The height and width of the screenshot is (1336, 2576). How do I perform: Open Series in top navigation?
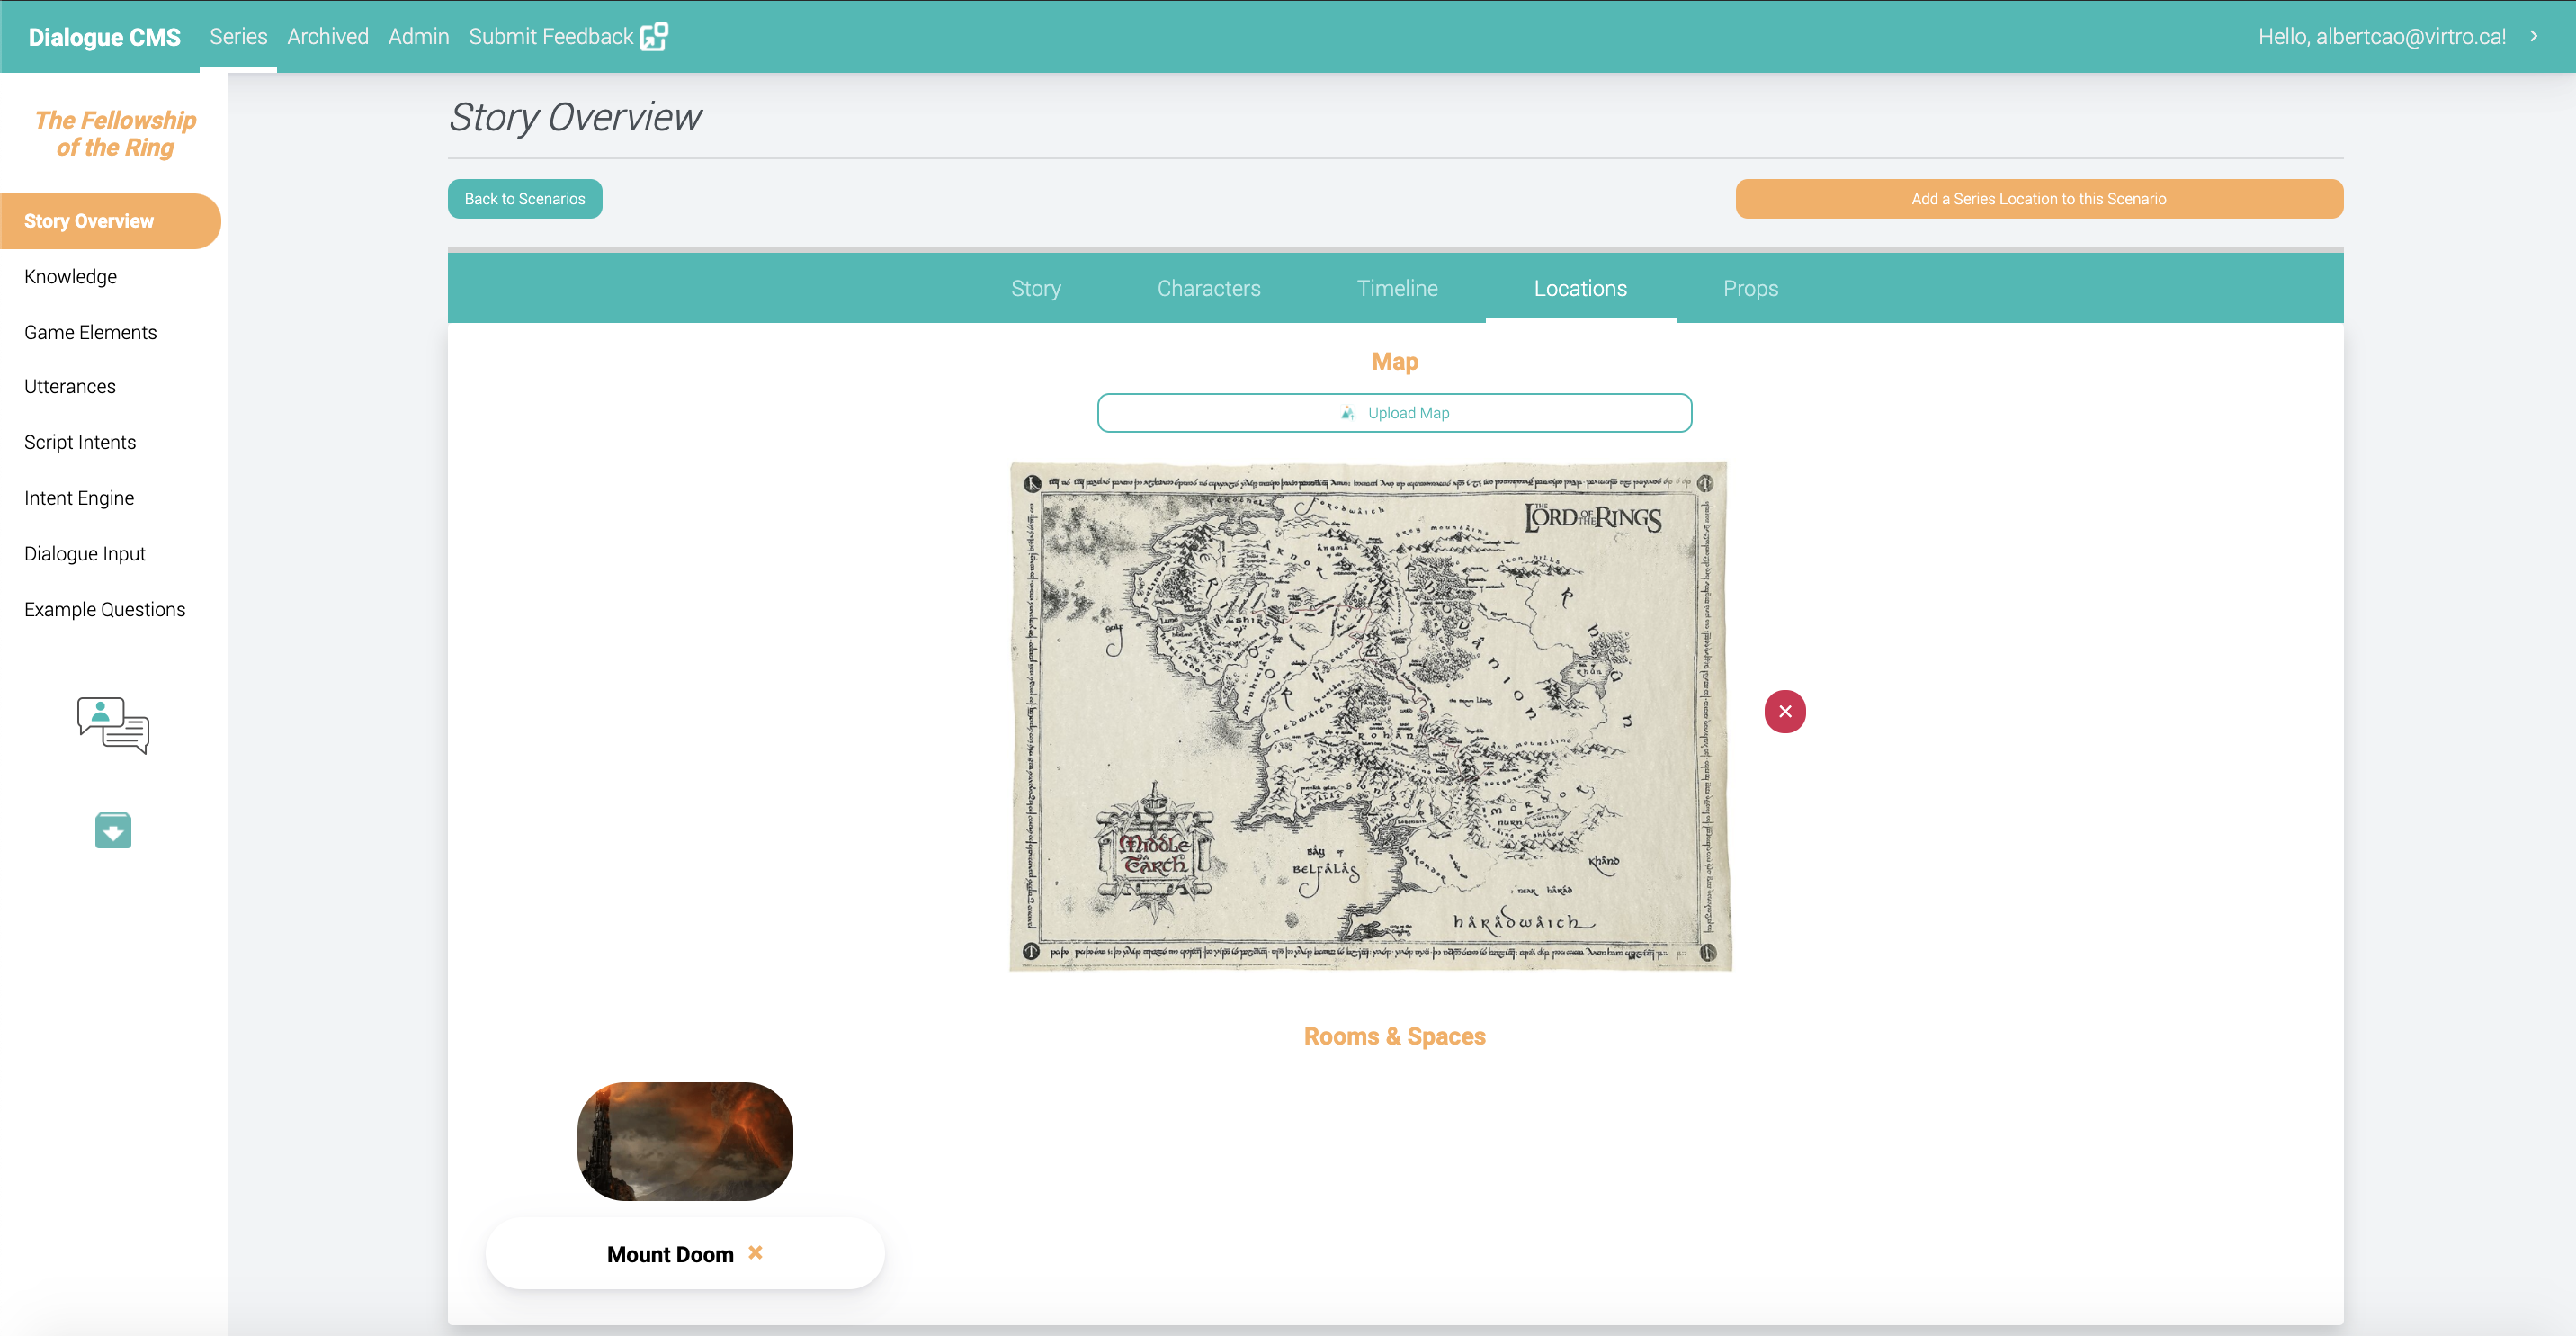238,37
